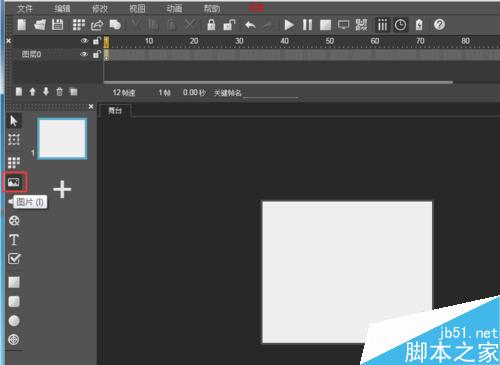Viewport: 500px width, 365px height.
Task: Lock selected objects with closed padlock
Action: (211, 25)
